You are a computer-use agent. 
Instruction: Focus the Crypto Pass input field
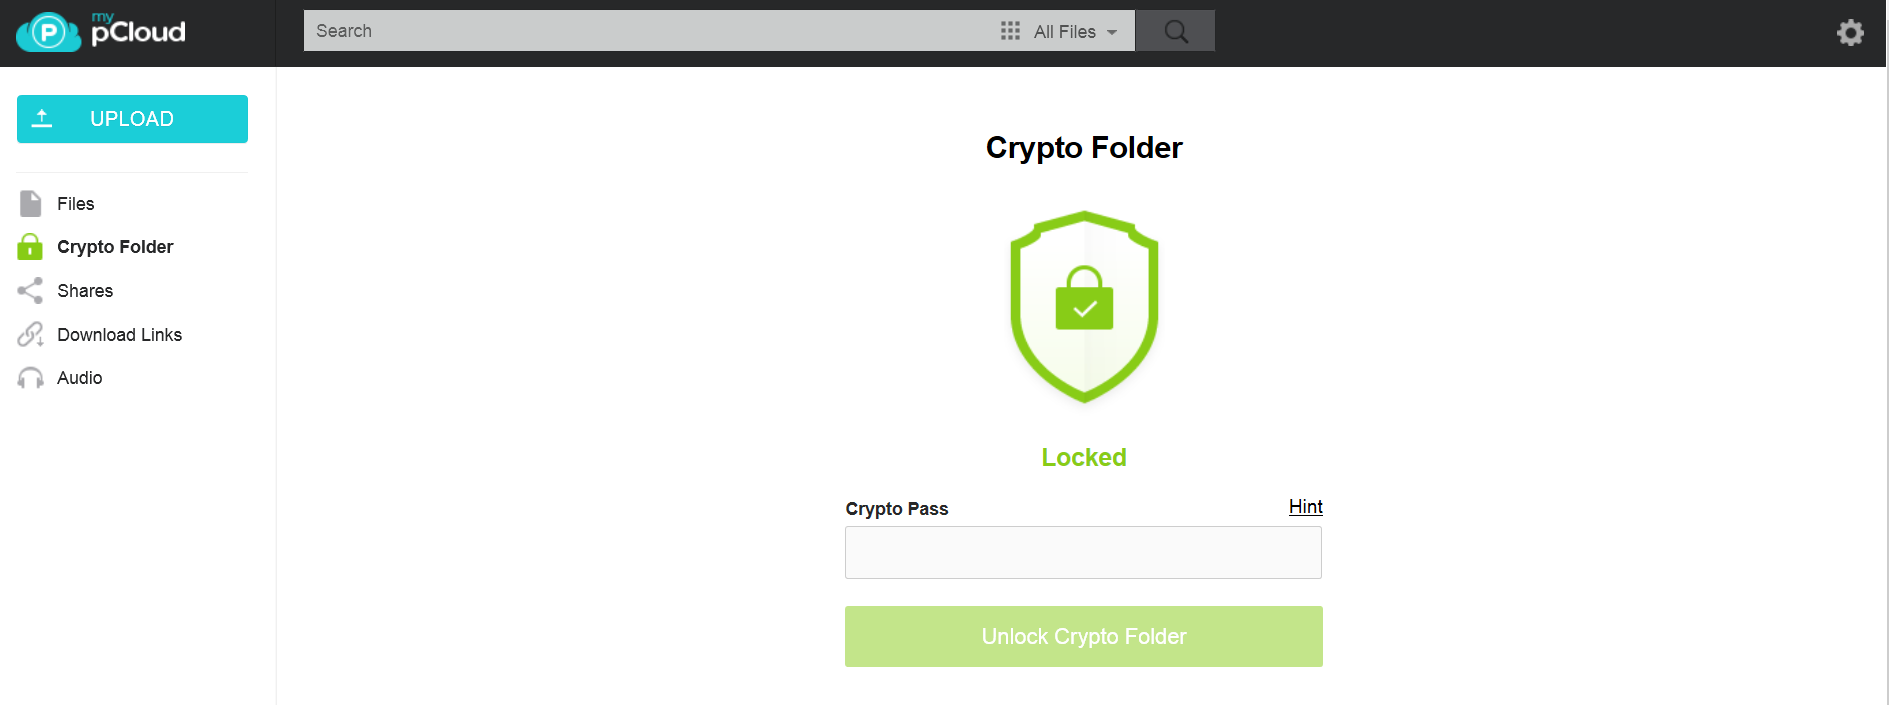click(x=1083, y=552)
